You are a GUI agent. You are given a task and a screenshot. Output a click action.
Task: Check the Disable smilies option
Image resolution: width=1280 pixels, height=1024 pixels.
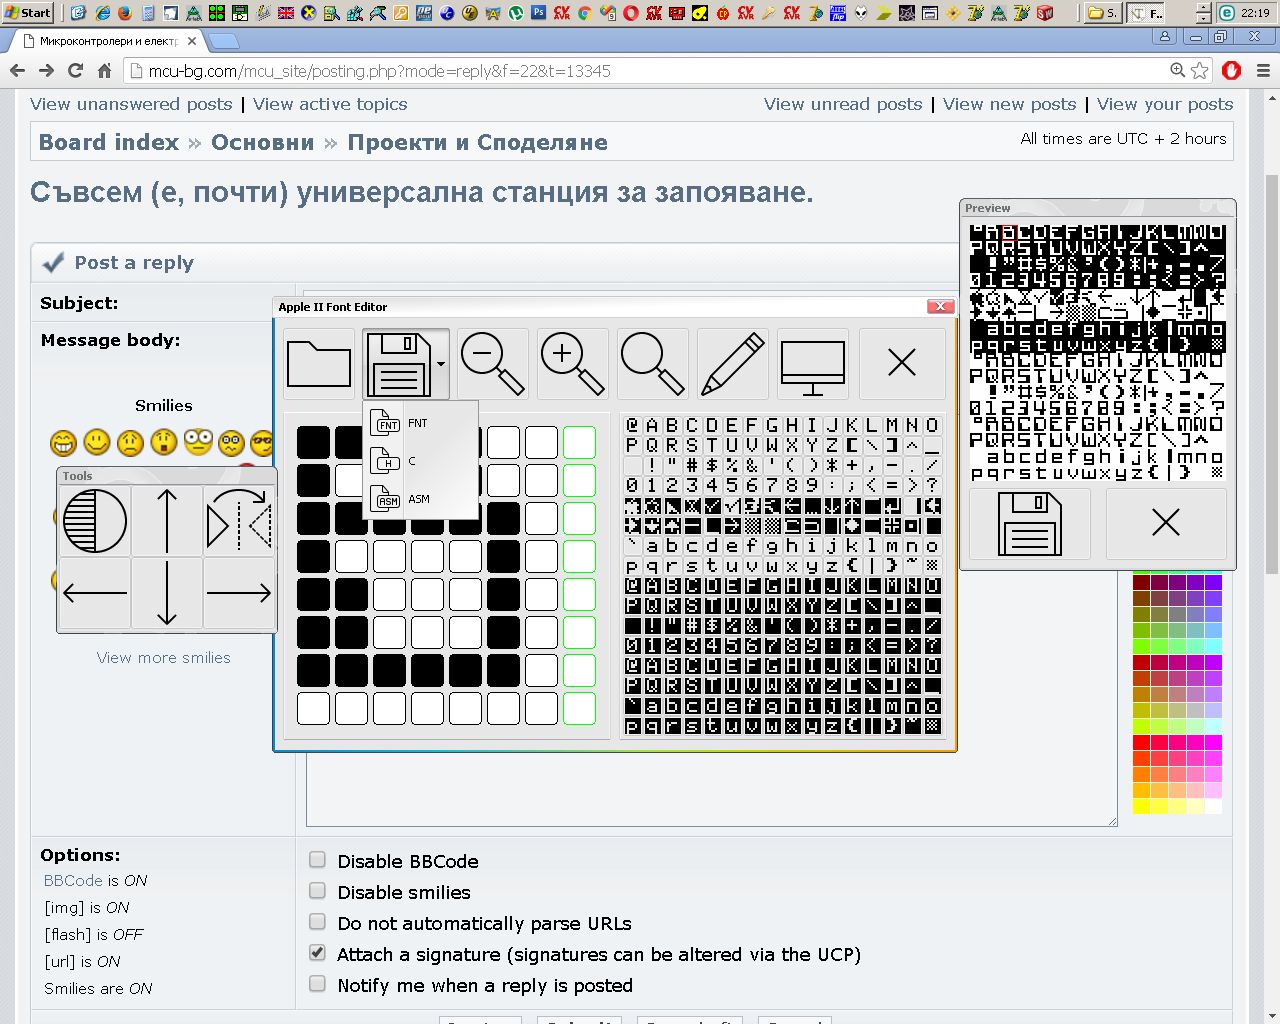(317, 891)
